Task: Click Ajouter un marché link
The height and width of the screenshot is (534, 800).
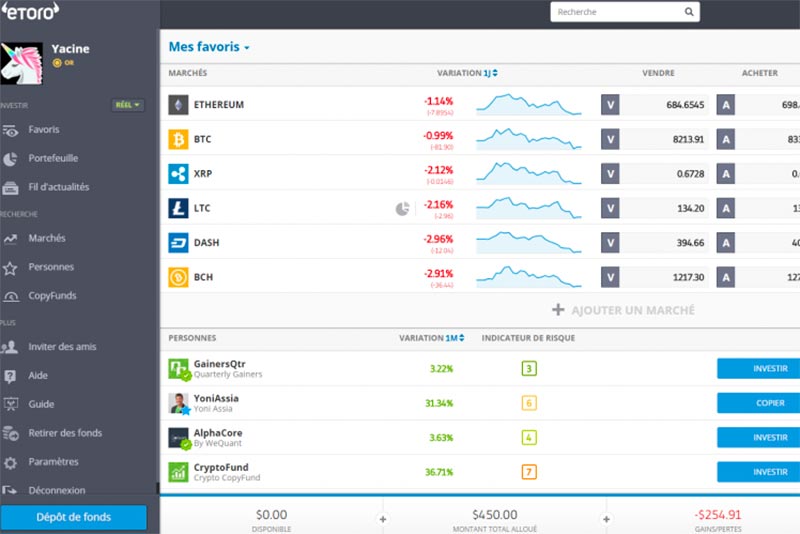Action: [623, 310]
